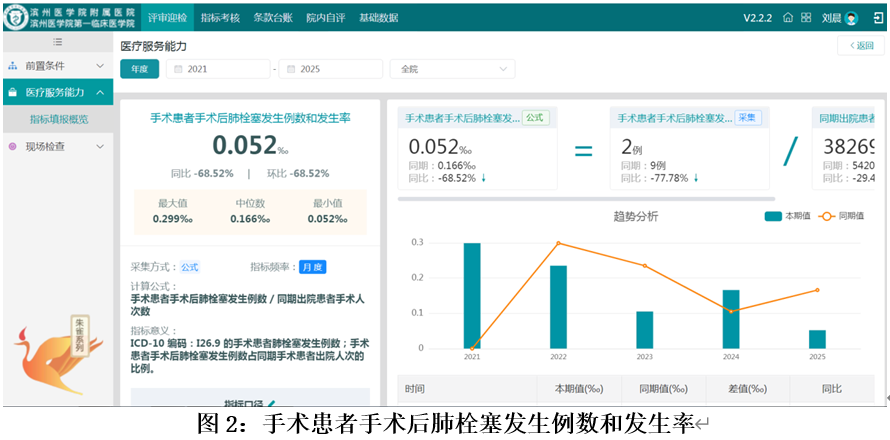Image resolution: width=890 pixels, height=440 pixels.
Task: Open the 条款台账 tab
Action: (272, 17)
